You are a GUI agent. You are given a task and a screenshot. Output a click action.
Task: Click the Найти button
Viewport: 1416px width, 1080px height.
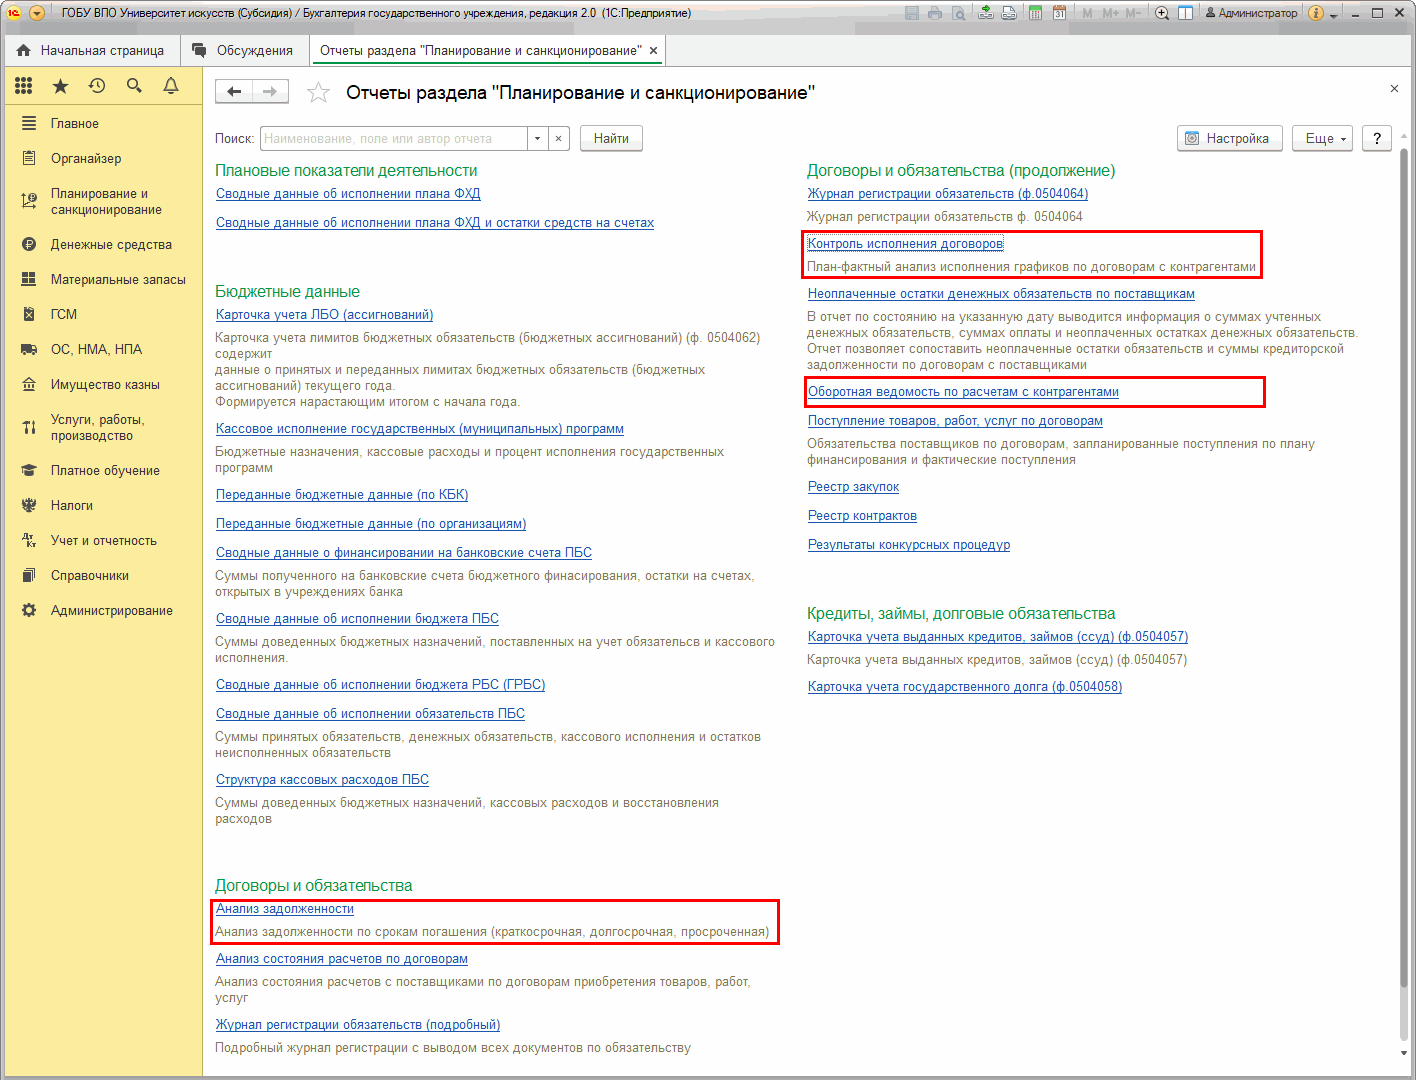[611, 139]
